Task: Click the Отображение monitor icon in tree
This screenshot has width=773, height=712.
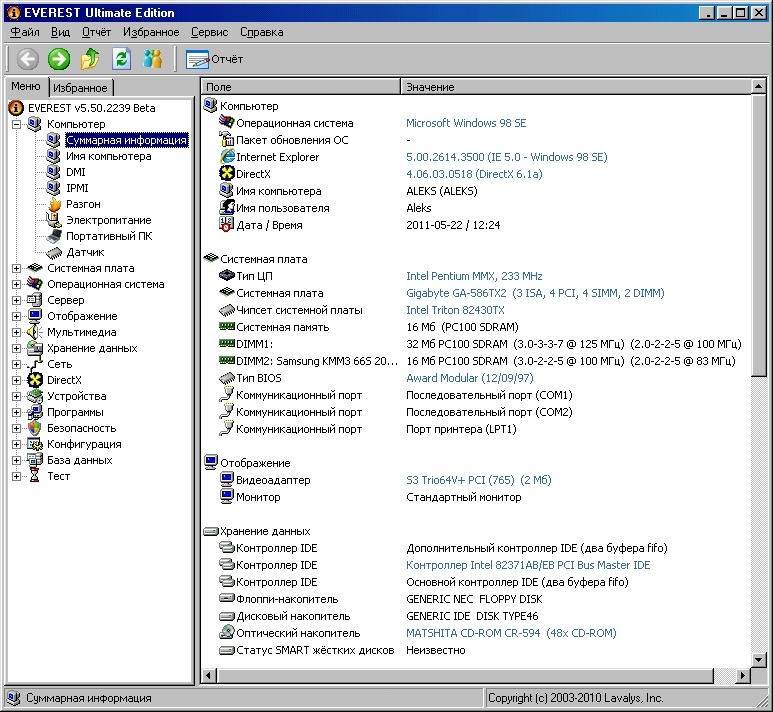Action: click(x=35, y=316)
